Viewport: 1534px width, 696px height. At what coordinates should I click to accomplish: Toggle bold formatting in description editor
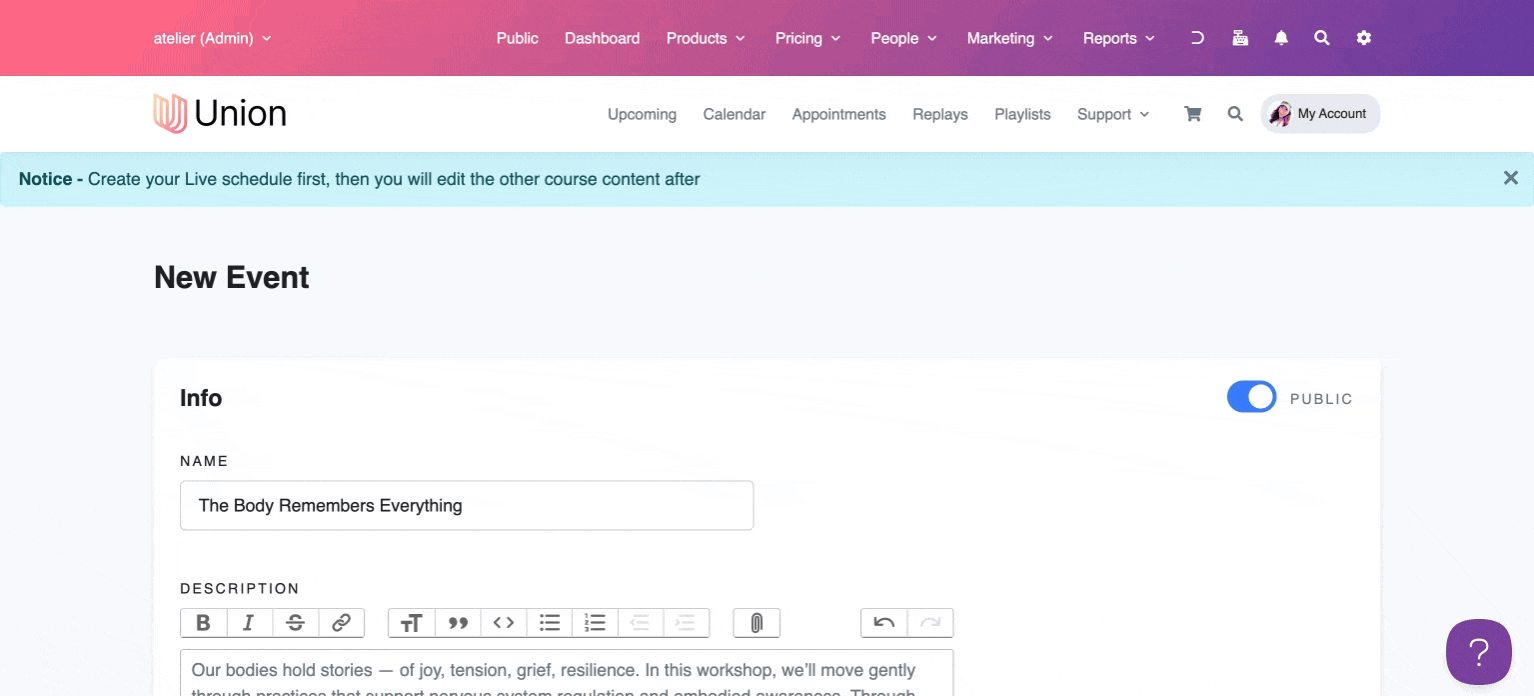coord(204,623)
